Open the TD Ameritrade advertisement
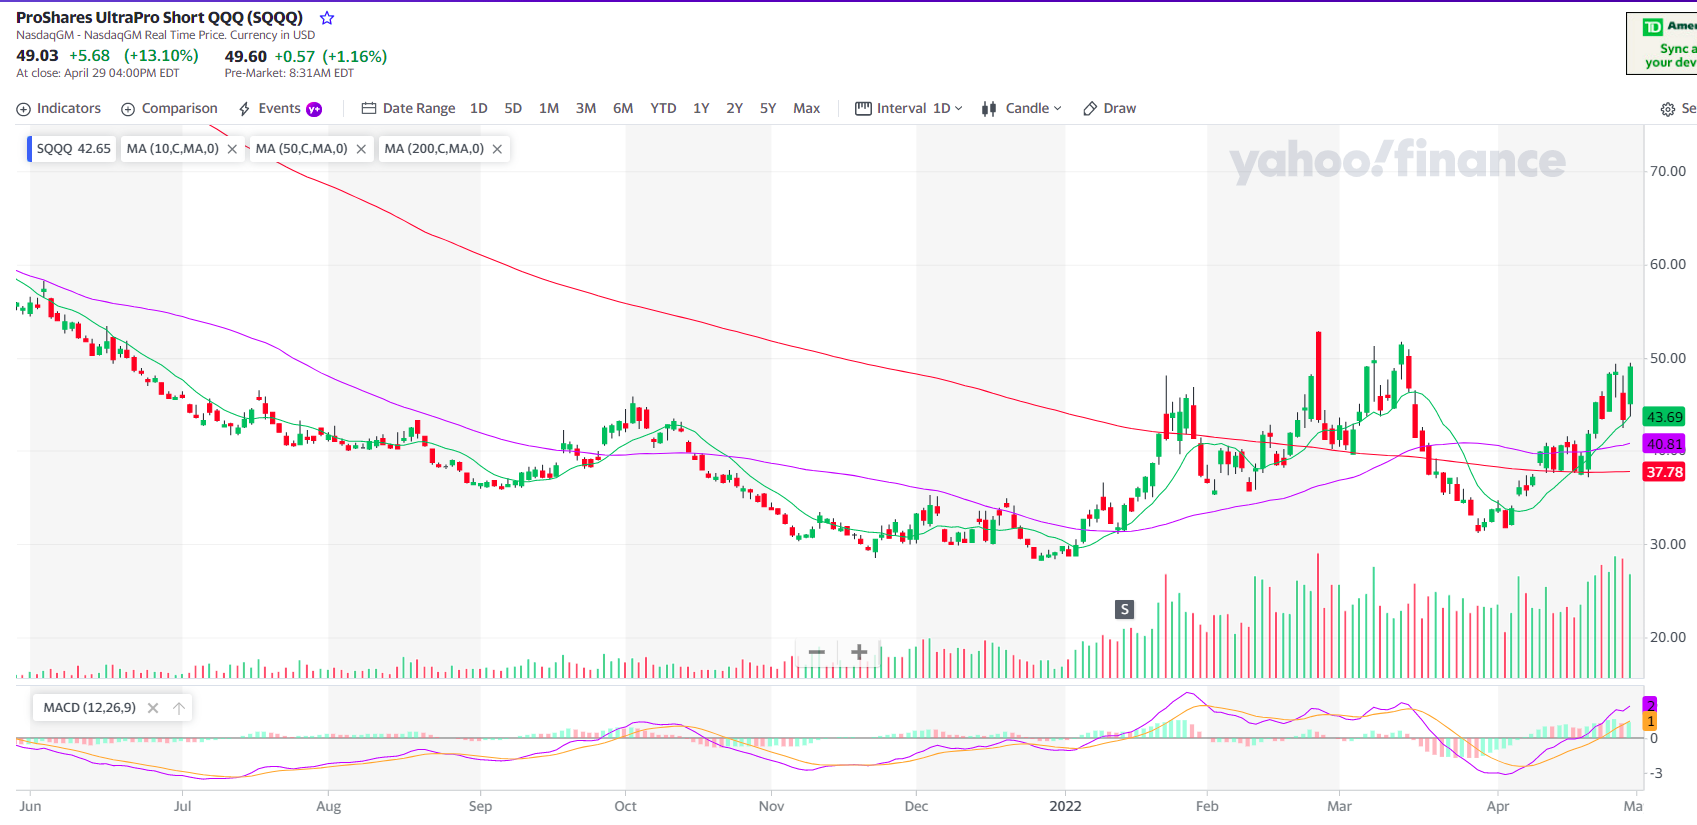1697x825 pixels. click(1662, 43)
